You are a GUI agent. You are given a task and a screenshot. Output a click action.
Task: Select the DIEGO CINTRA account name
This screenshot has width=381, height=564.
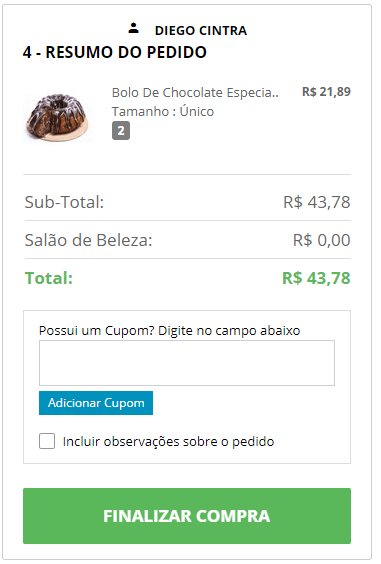(201, 31)
